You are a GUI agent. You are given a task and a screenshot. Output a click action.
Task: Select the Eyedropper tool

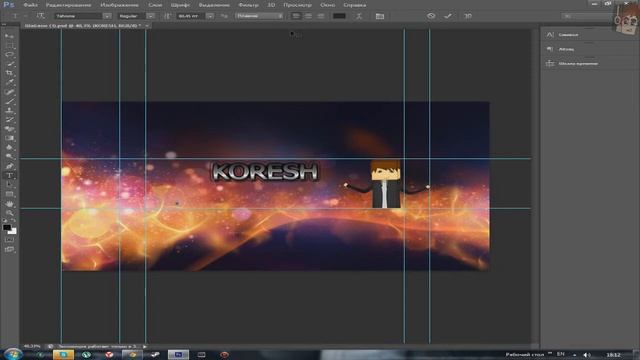click(9, 82)
